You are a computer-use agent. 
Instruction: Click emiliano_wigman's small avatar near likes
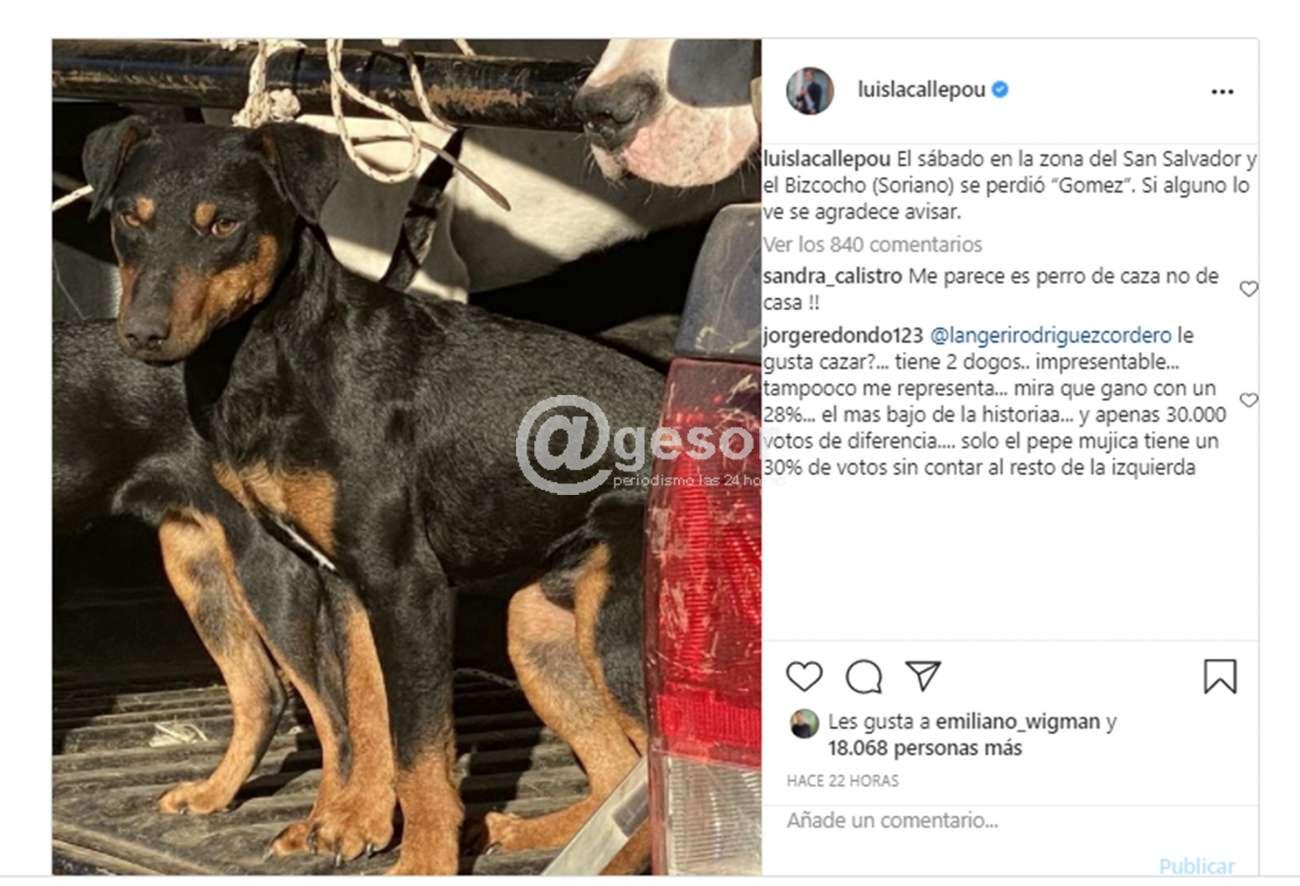point(803,723)
